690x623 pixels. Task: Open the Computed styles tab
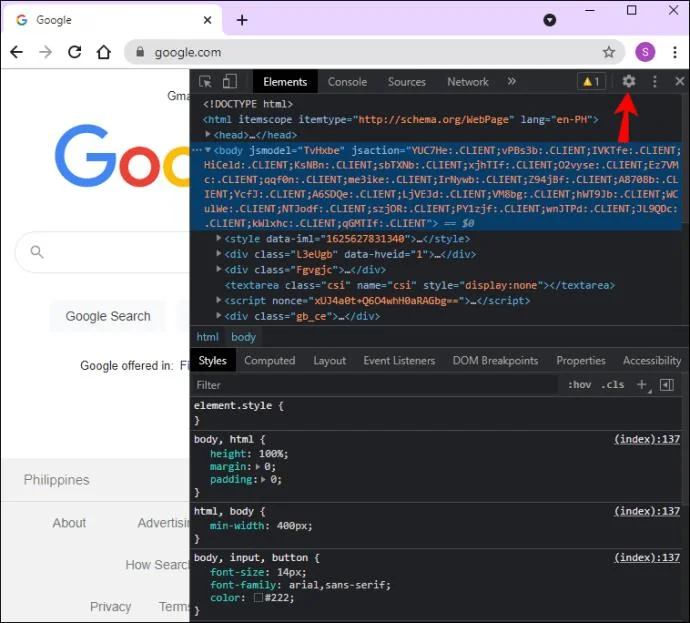coord(270,361)
